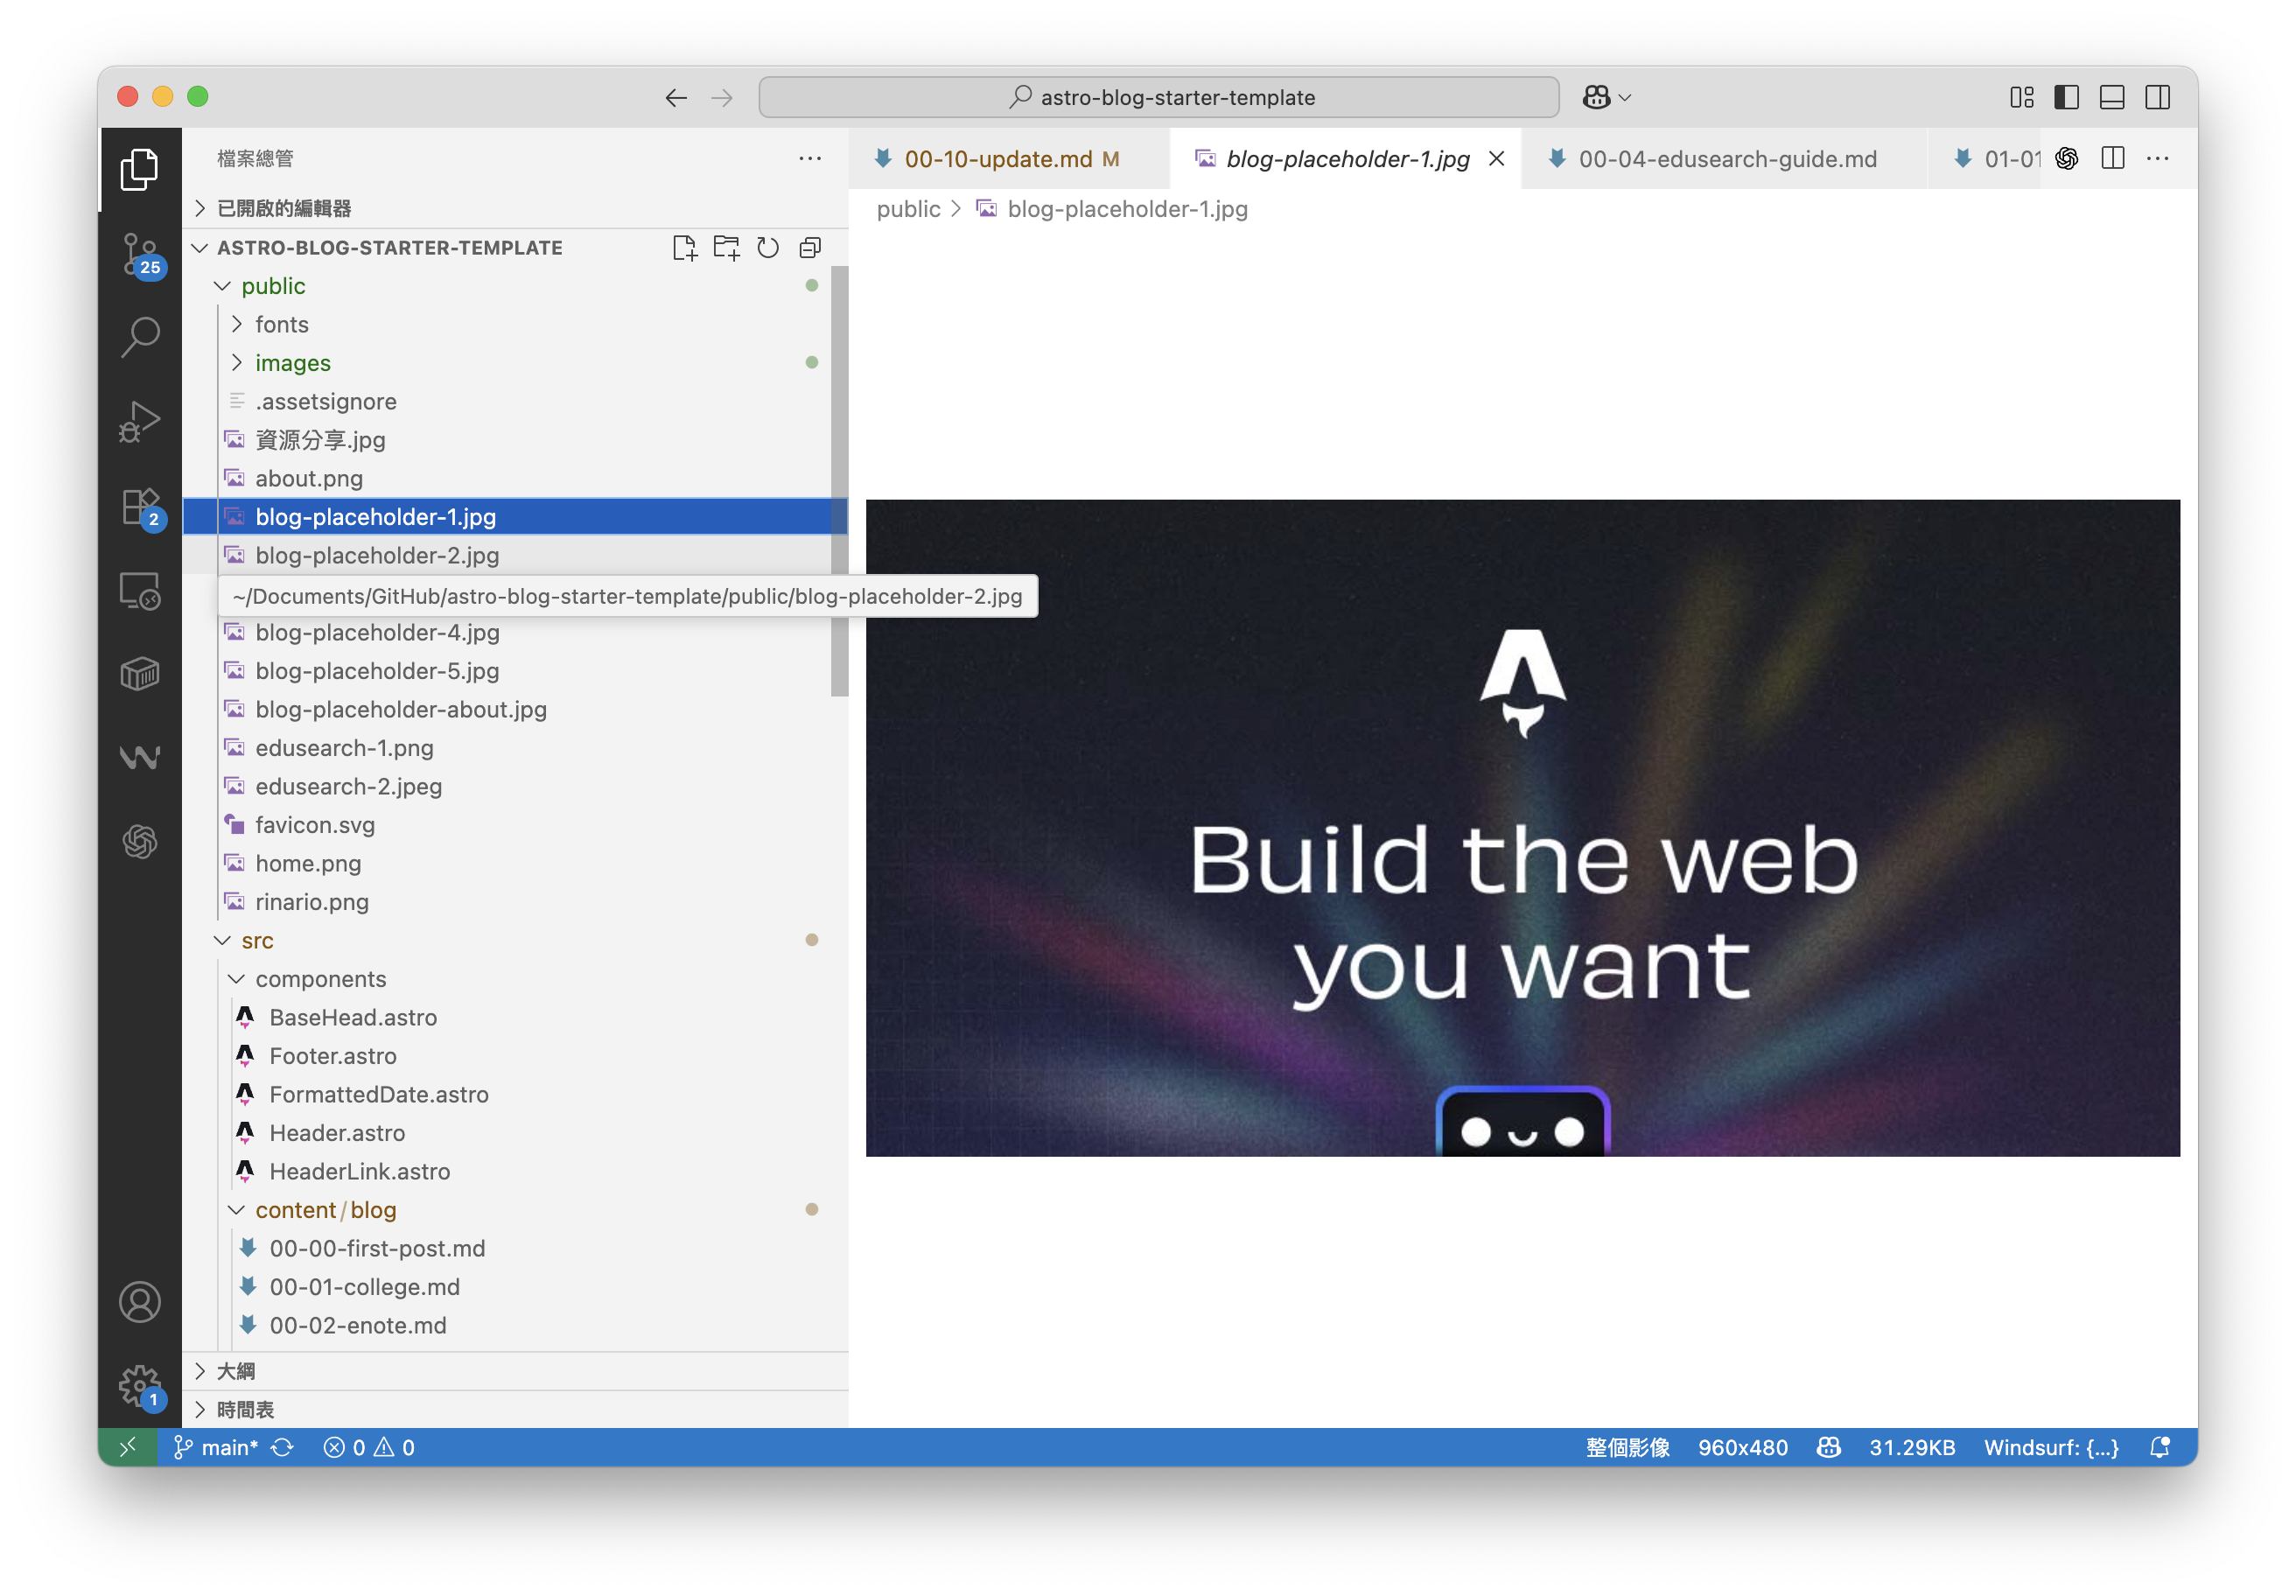The width and height of the screenshot is (2296, 1596).
Task: Click the 31.29KB file size status
Action: click(x=1911, y=1447)
